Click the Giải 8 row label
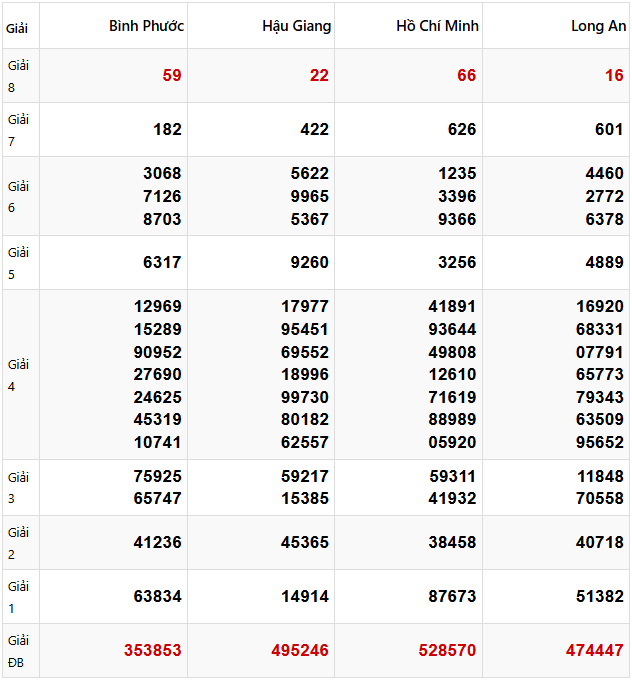Image resolution: width=632 pixels, height=681 pixels. [x=18, y=75]
